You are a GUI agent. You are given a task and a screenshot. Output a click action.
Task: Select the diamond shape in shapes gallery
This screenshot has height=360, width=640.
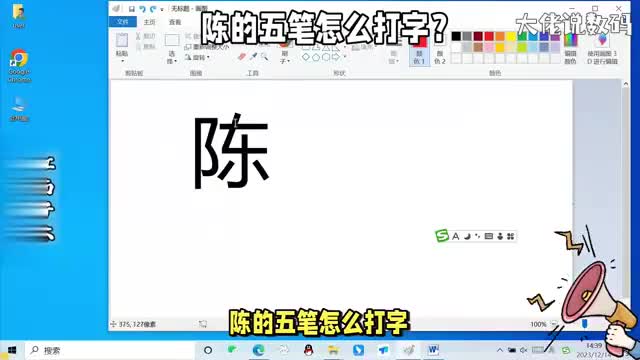click(x=305, y=57)
